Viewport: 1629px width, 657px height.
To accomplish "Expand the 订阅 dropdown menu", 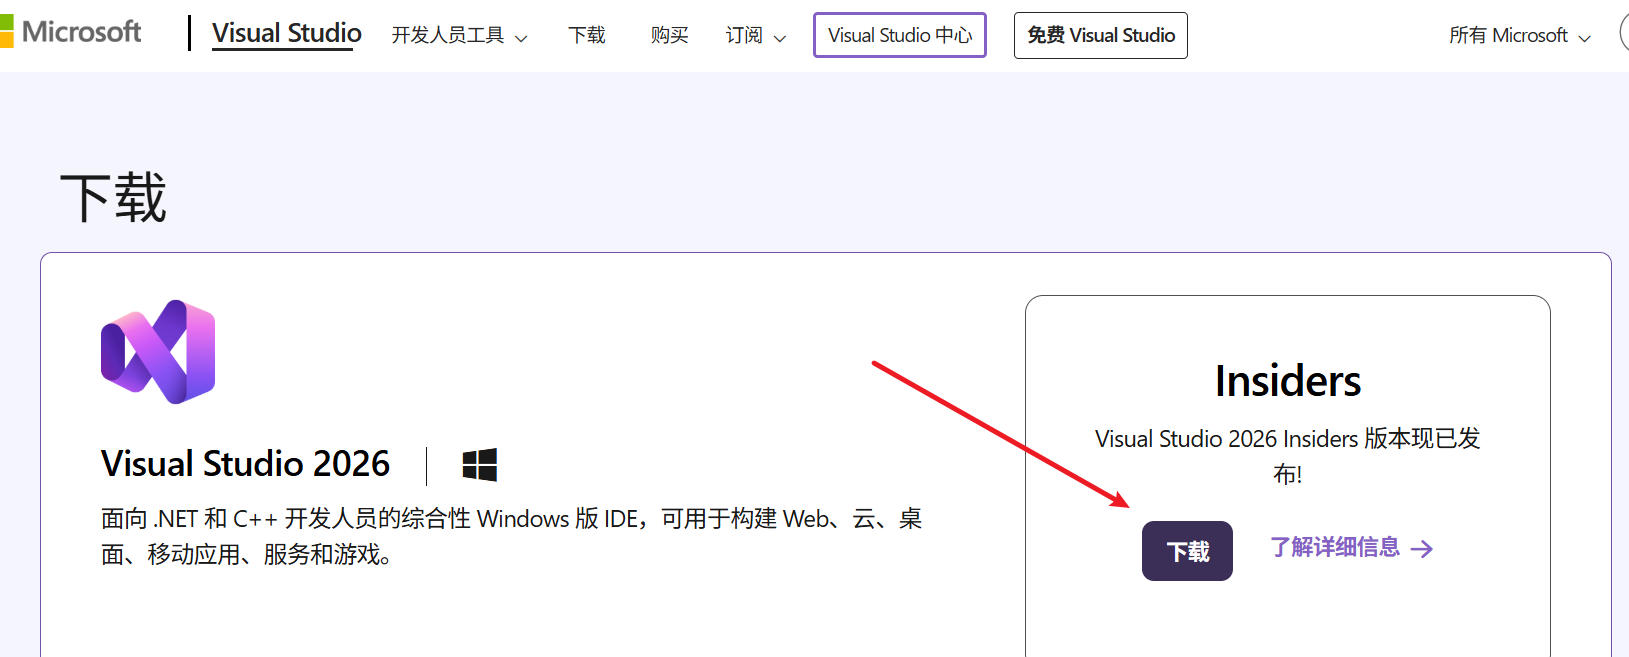I will click(x=756, y=36).
